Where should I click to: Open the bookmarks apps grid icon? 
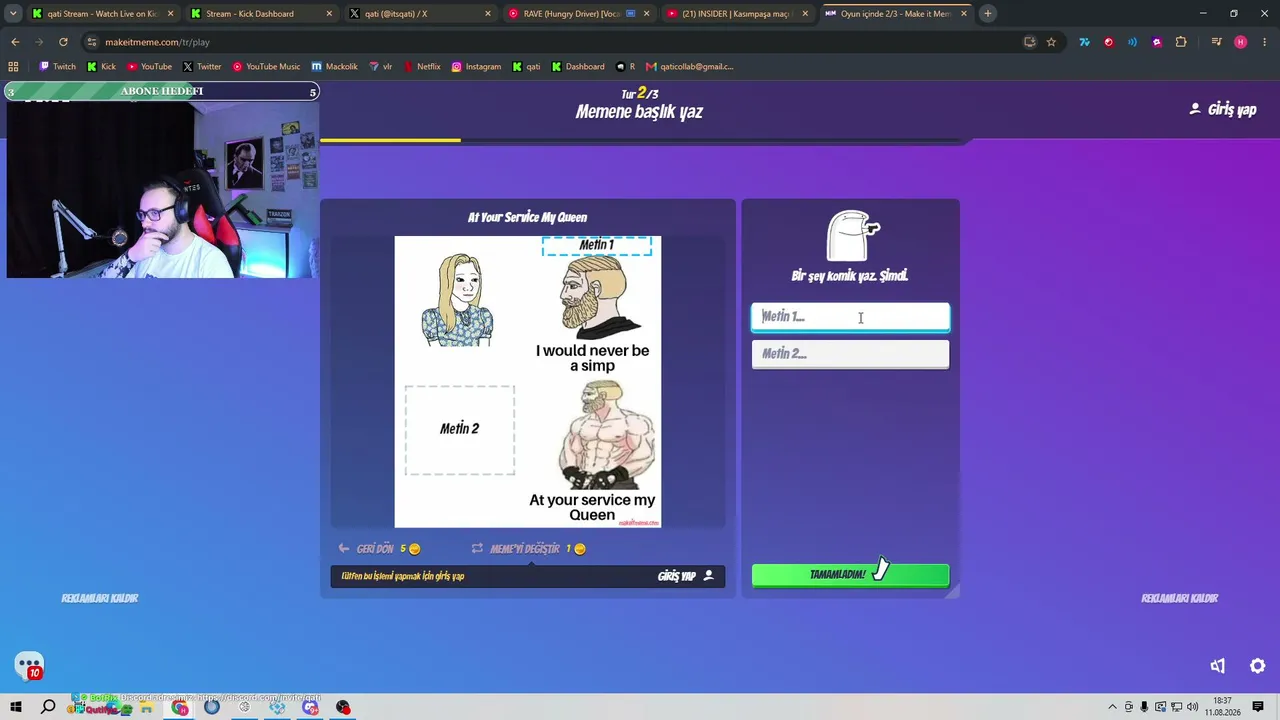13,67
